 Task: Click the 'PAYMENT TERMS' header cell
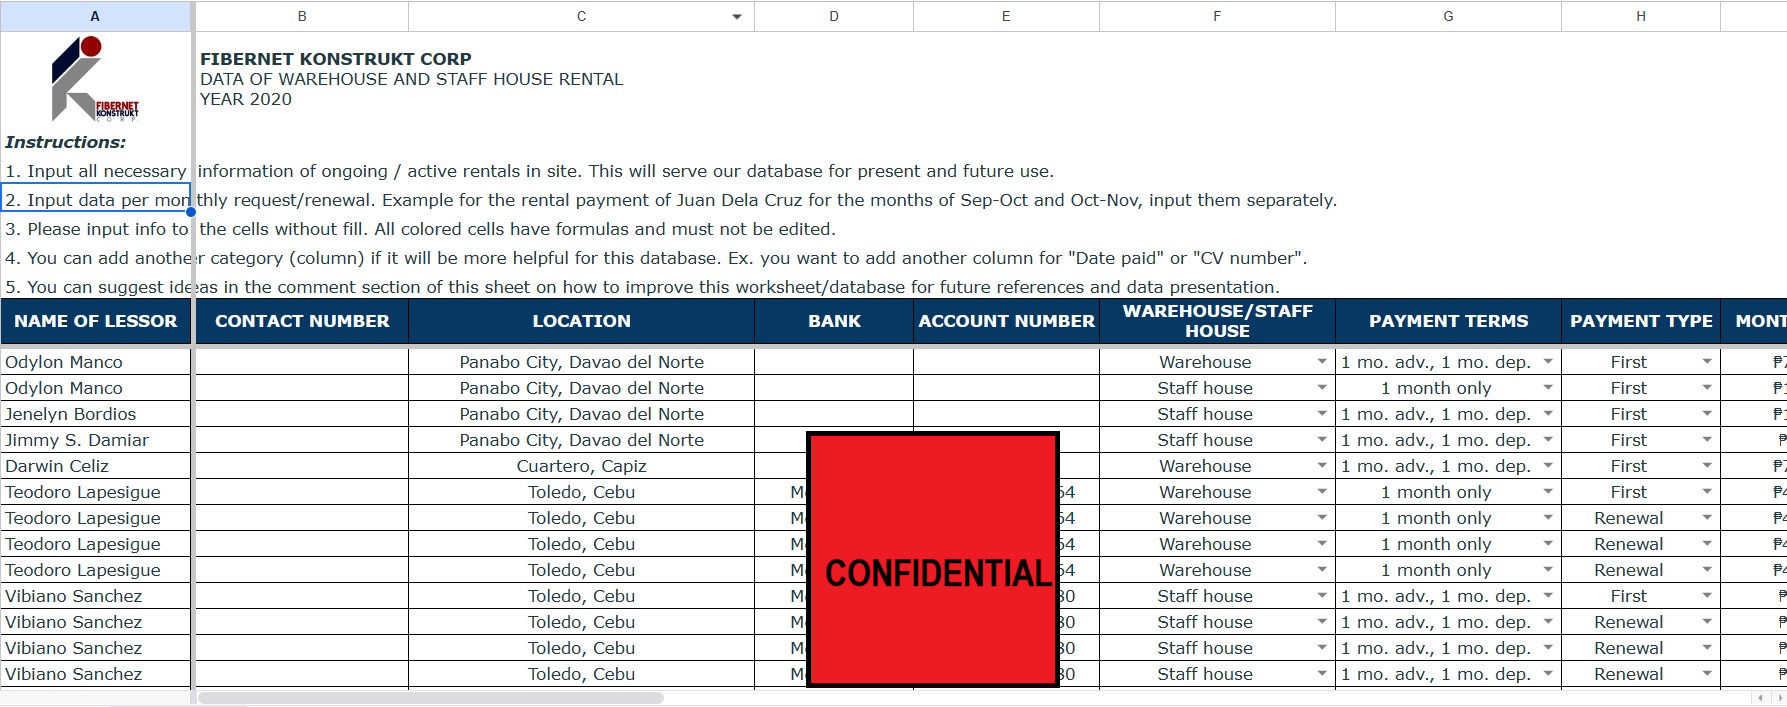click(x=1448, y=321)
